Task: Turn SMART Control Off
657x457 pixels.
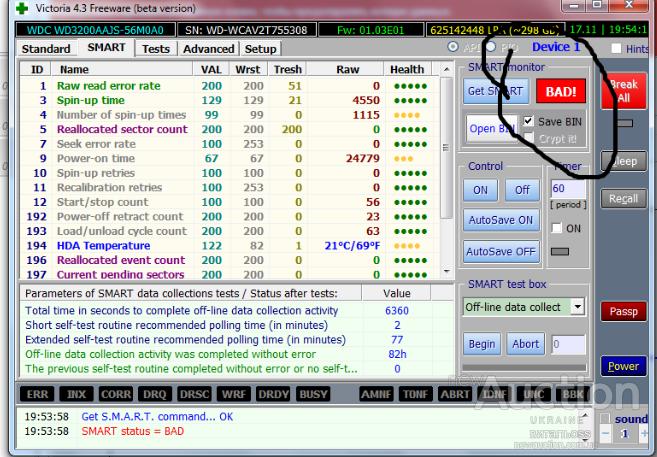Action: (x=522, y=190)
